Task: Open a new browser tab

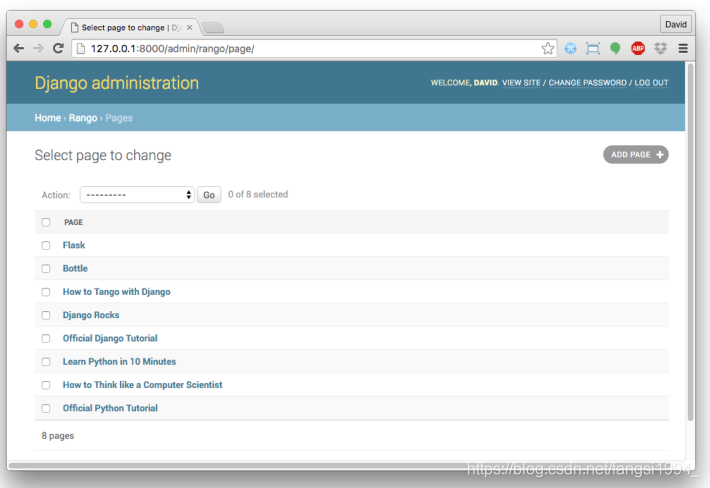Action: tap(213, 28)
